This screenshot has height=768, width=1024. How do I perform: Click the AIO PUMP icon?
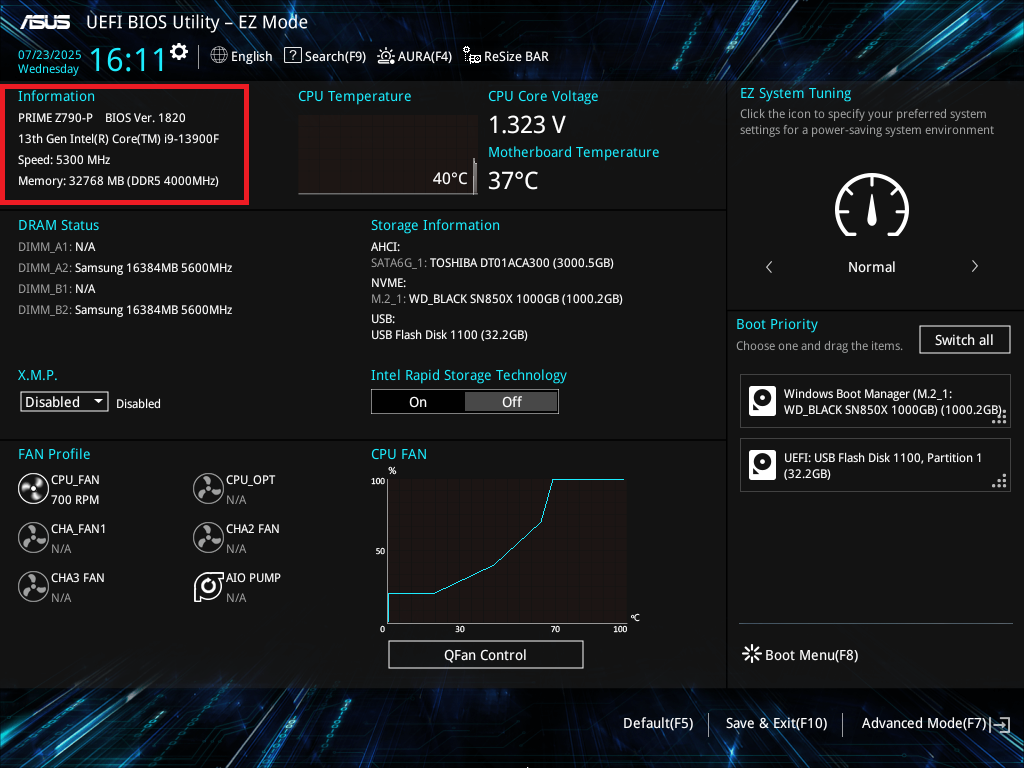[208, 586]
